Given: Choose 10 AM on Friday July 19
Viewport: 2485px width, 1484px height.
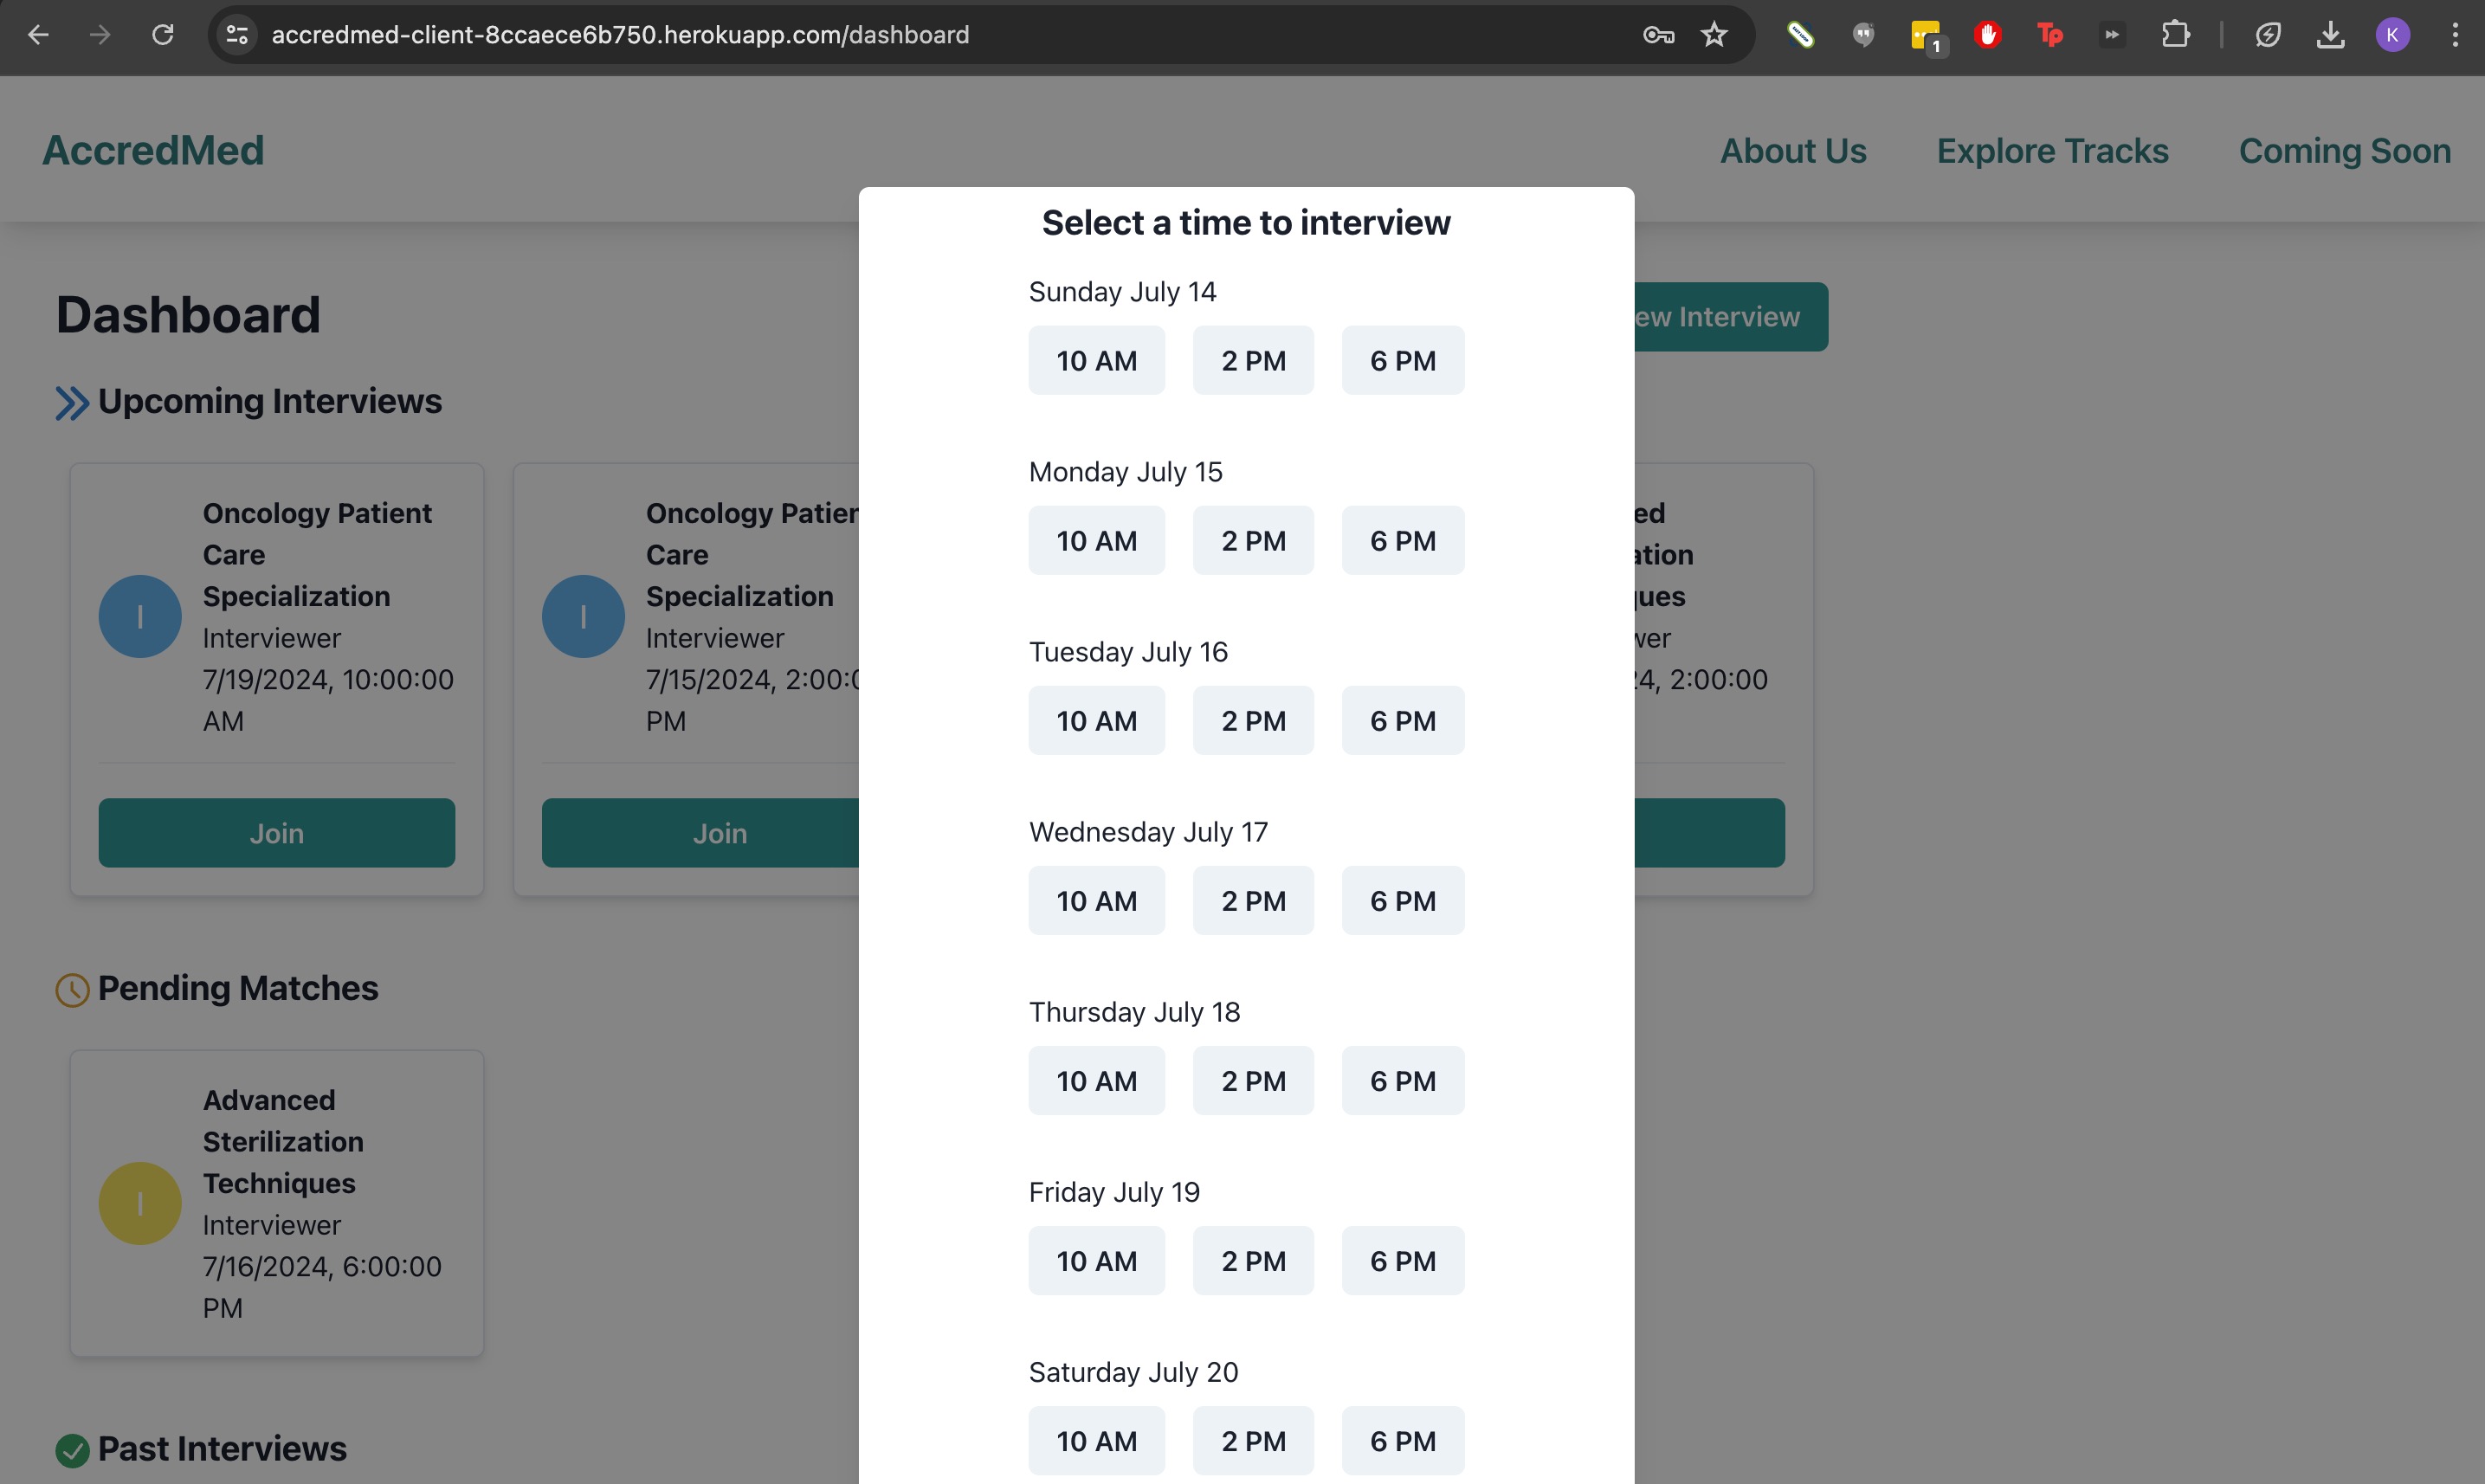Looking at the screenshot, I should (1096, 1261).
